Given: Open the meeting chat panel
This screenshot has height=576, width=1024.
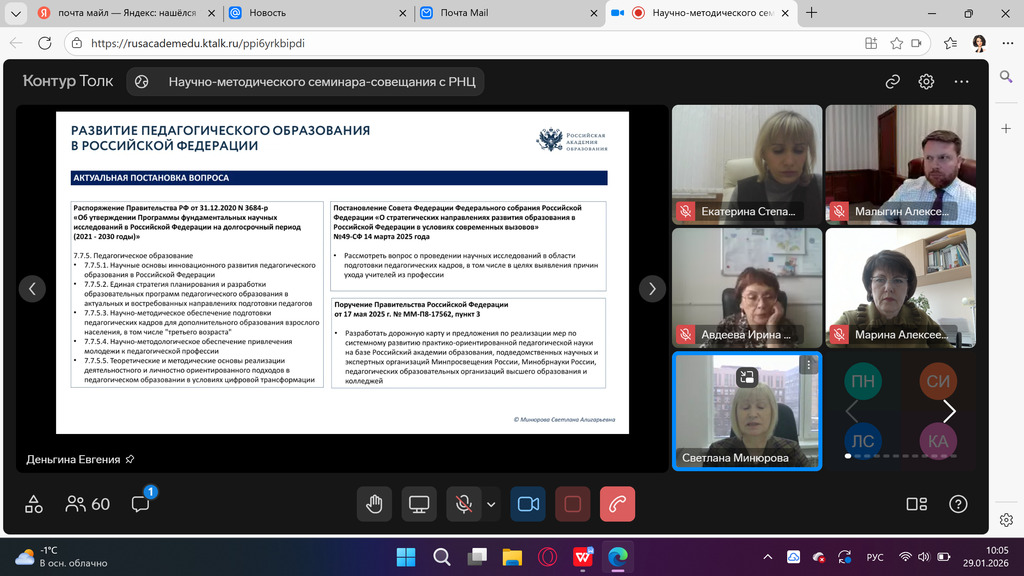Looking at the screenshot, I should click(x=140, y=504).
